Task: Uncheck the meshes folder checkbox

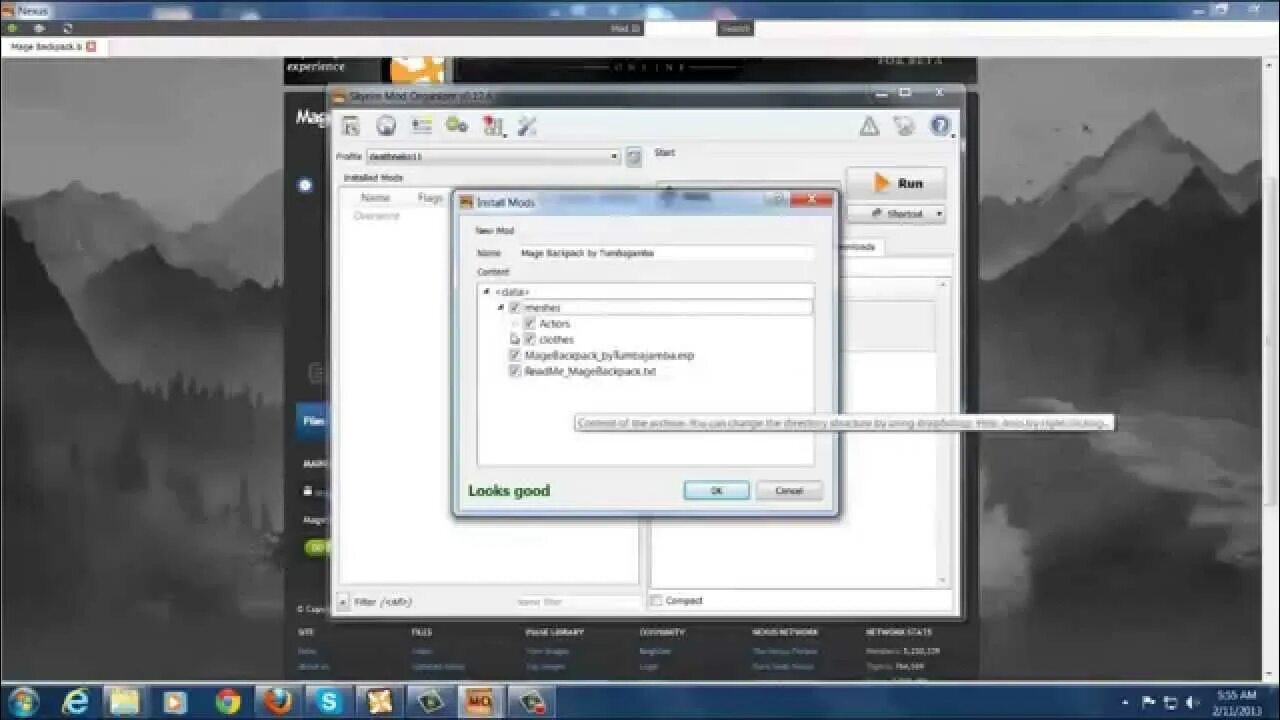Action: click(x=514, y=308)
